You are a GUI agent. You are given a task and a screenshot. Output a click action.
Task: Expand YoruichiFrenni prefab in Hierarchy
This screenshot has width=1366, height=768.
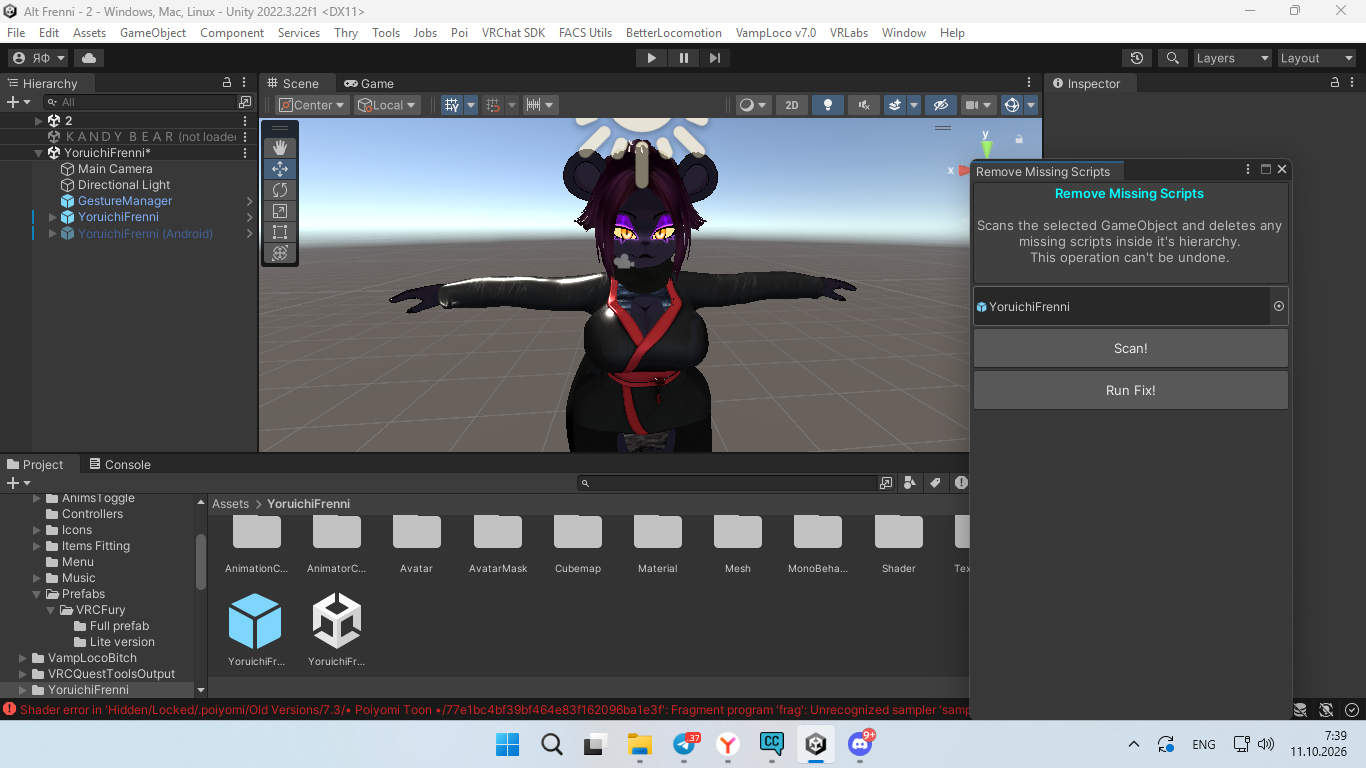[x=53, y=217]
